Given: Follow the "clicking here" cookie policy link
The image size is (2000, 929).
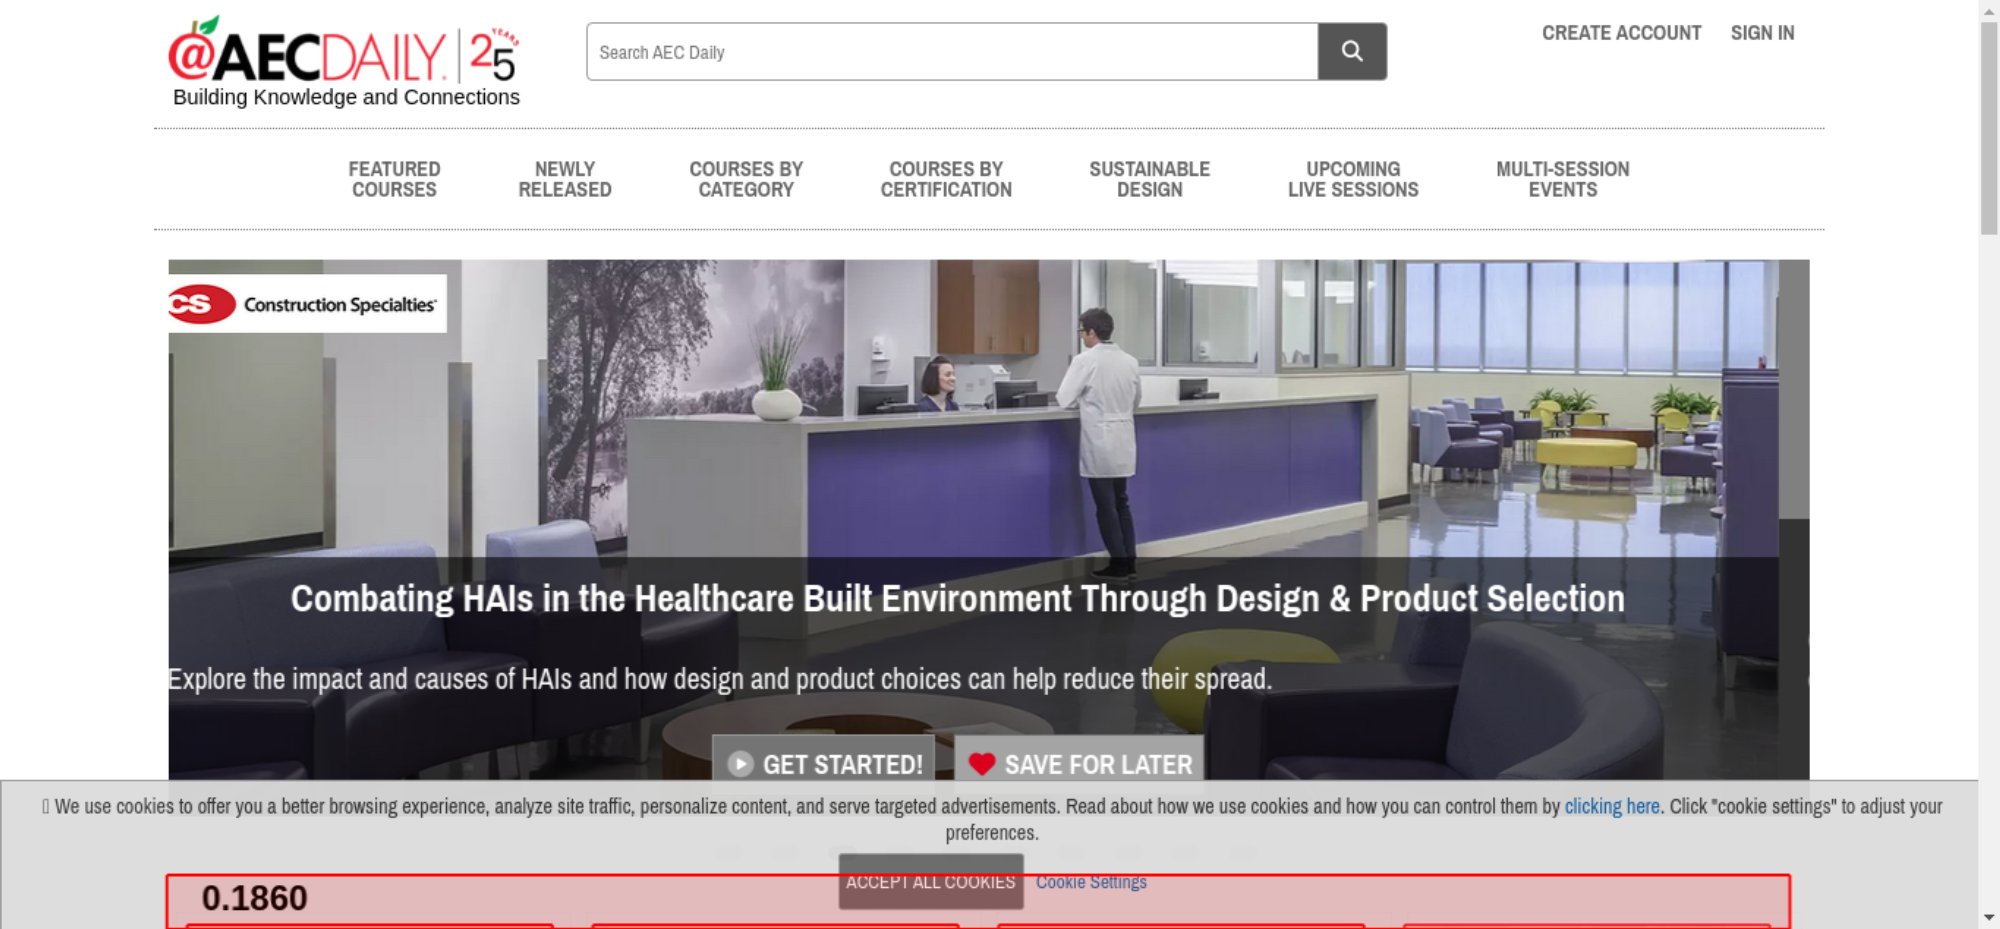Looking at the screenshot, I should [x=1611, y=806].
